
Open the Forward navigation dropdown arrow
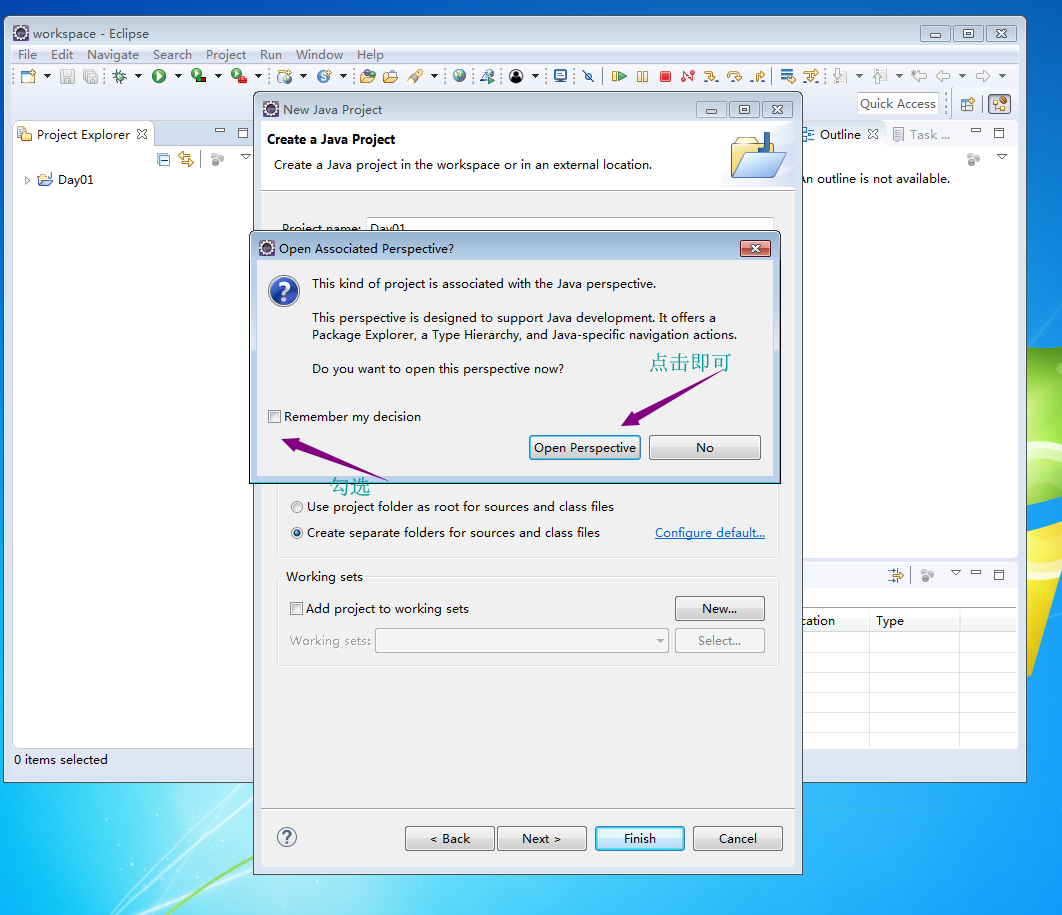[1002, 77]
